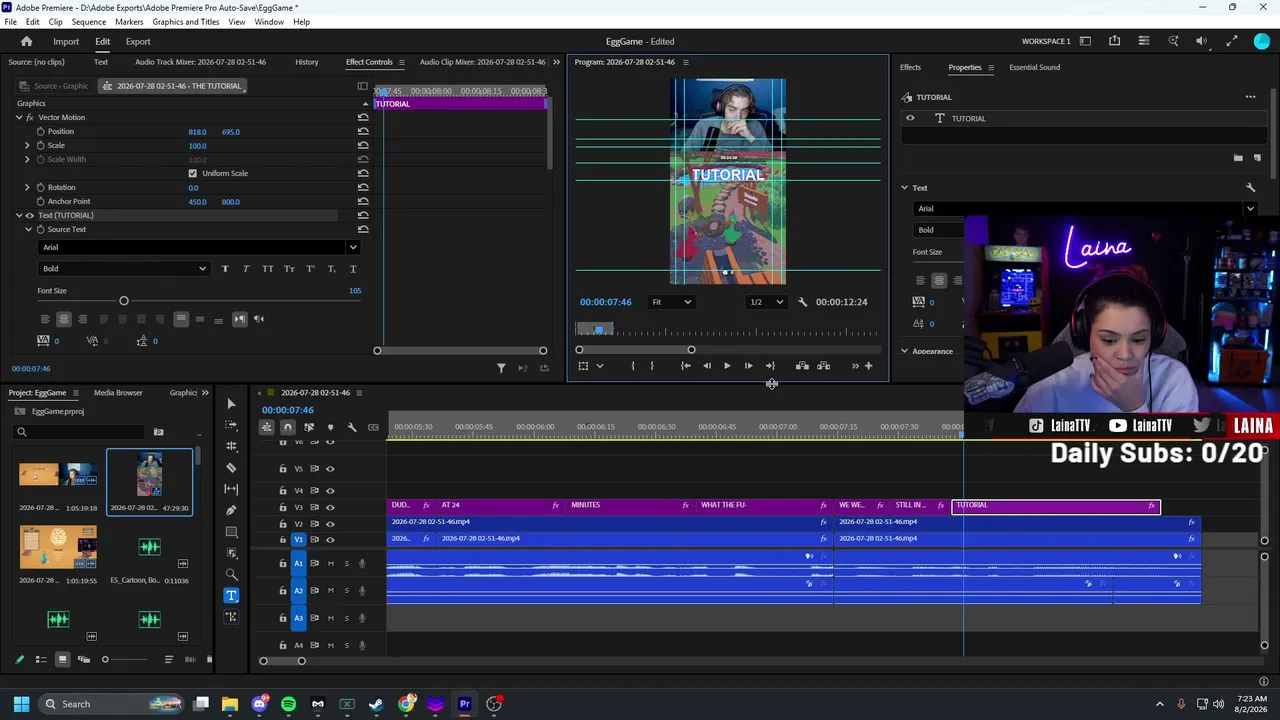Open the Media Browser tab
1280x720 pixels.
(118, 393)
